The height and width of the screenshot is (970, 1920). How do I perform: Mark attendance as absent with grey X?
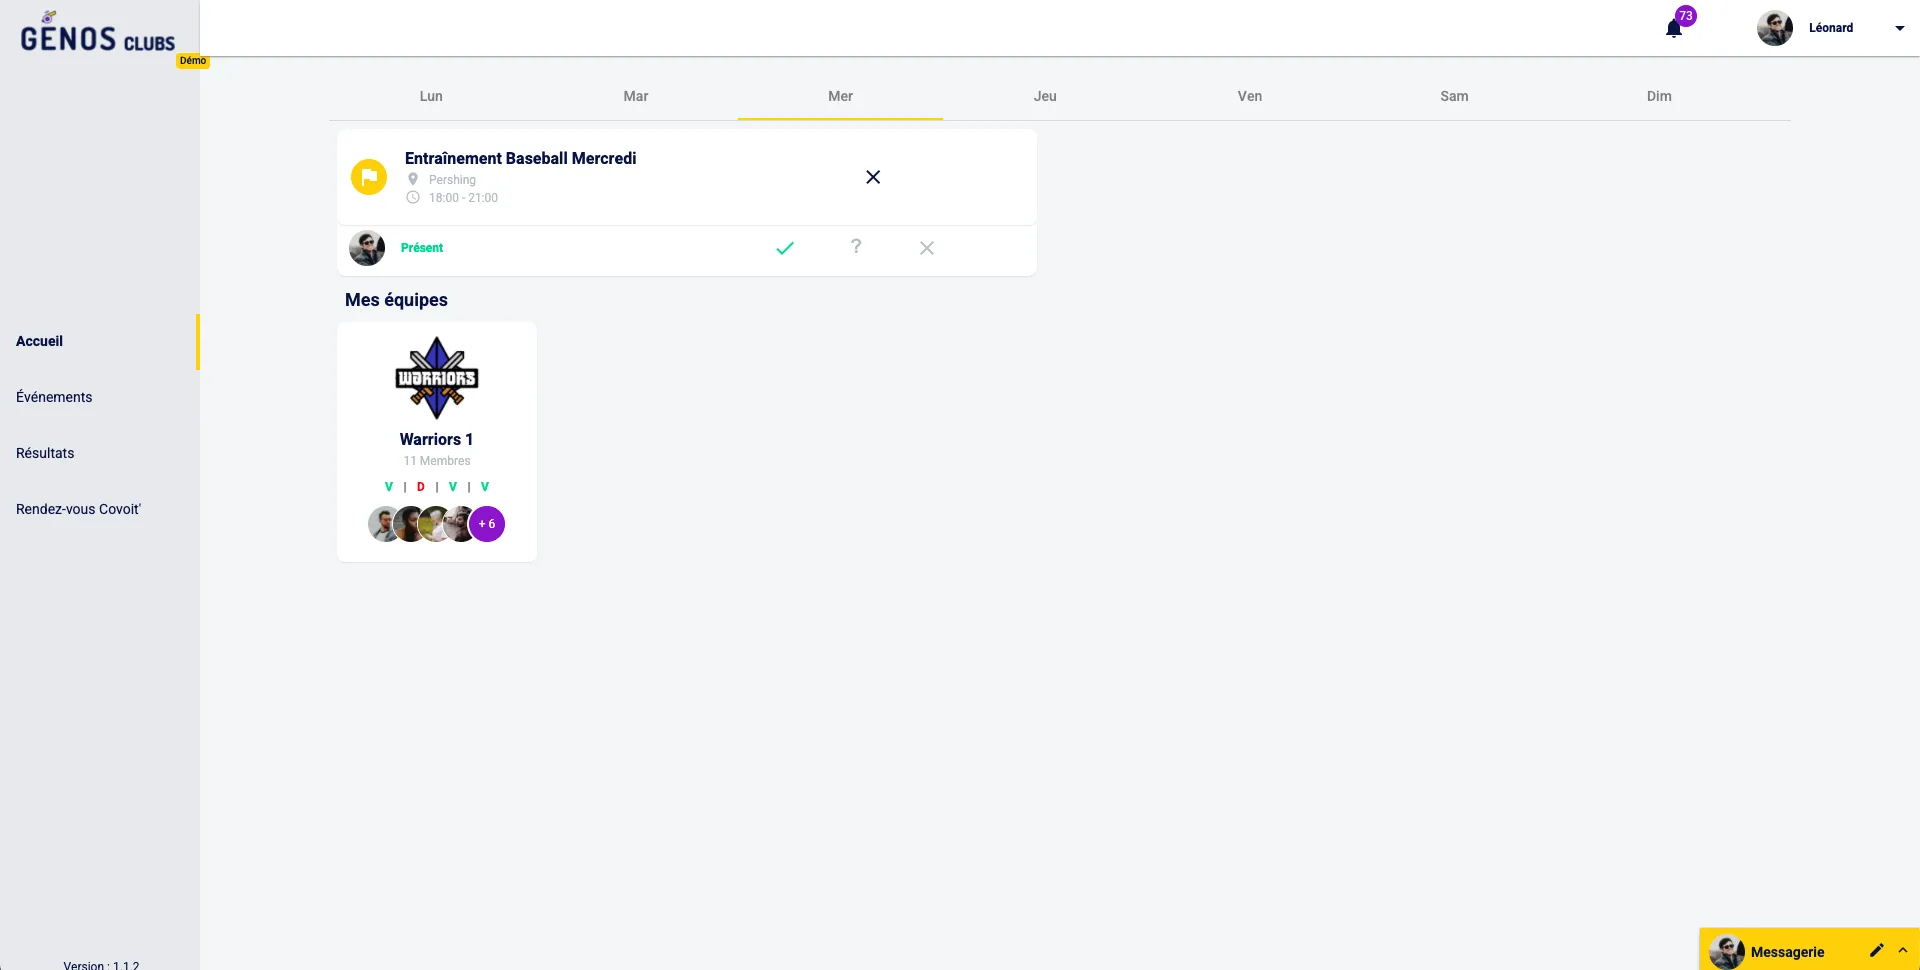click(x=927, y=248)
